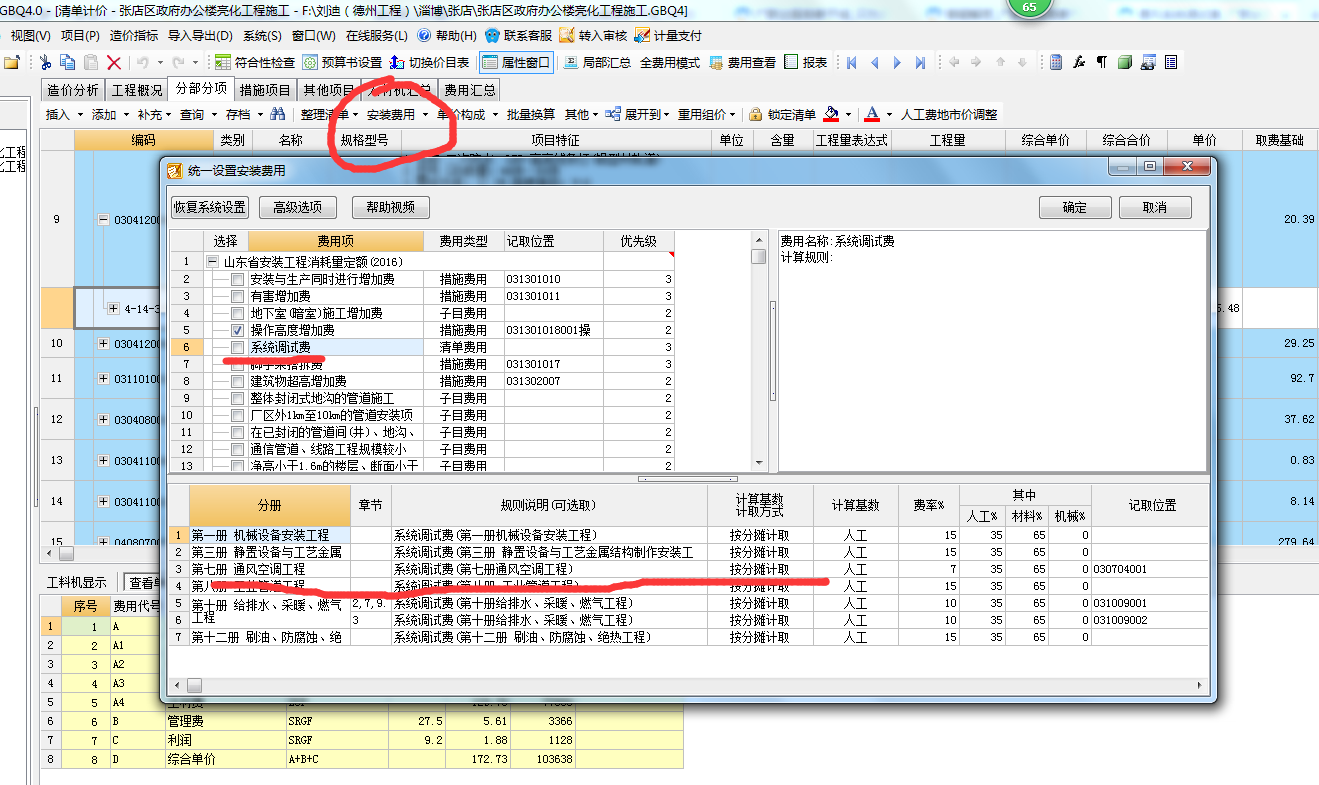Open the 插入 dropdown
Image resolution: width=1319 pixels, height=785 pixels.
click(x=63, y=114)
